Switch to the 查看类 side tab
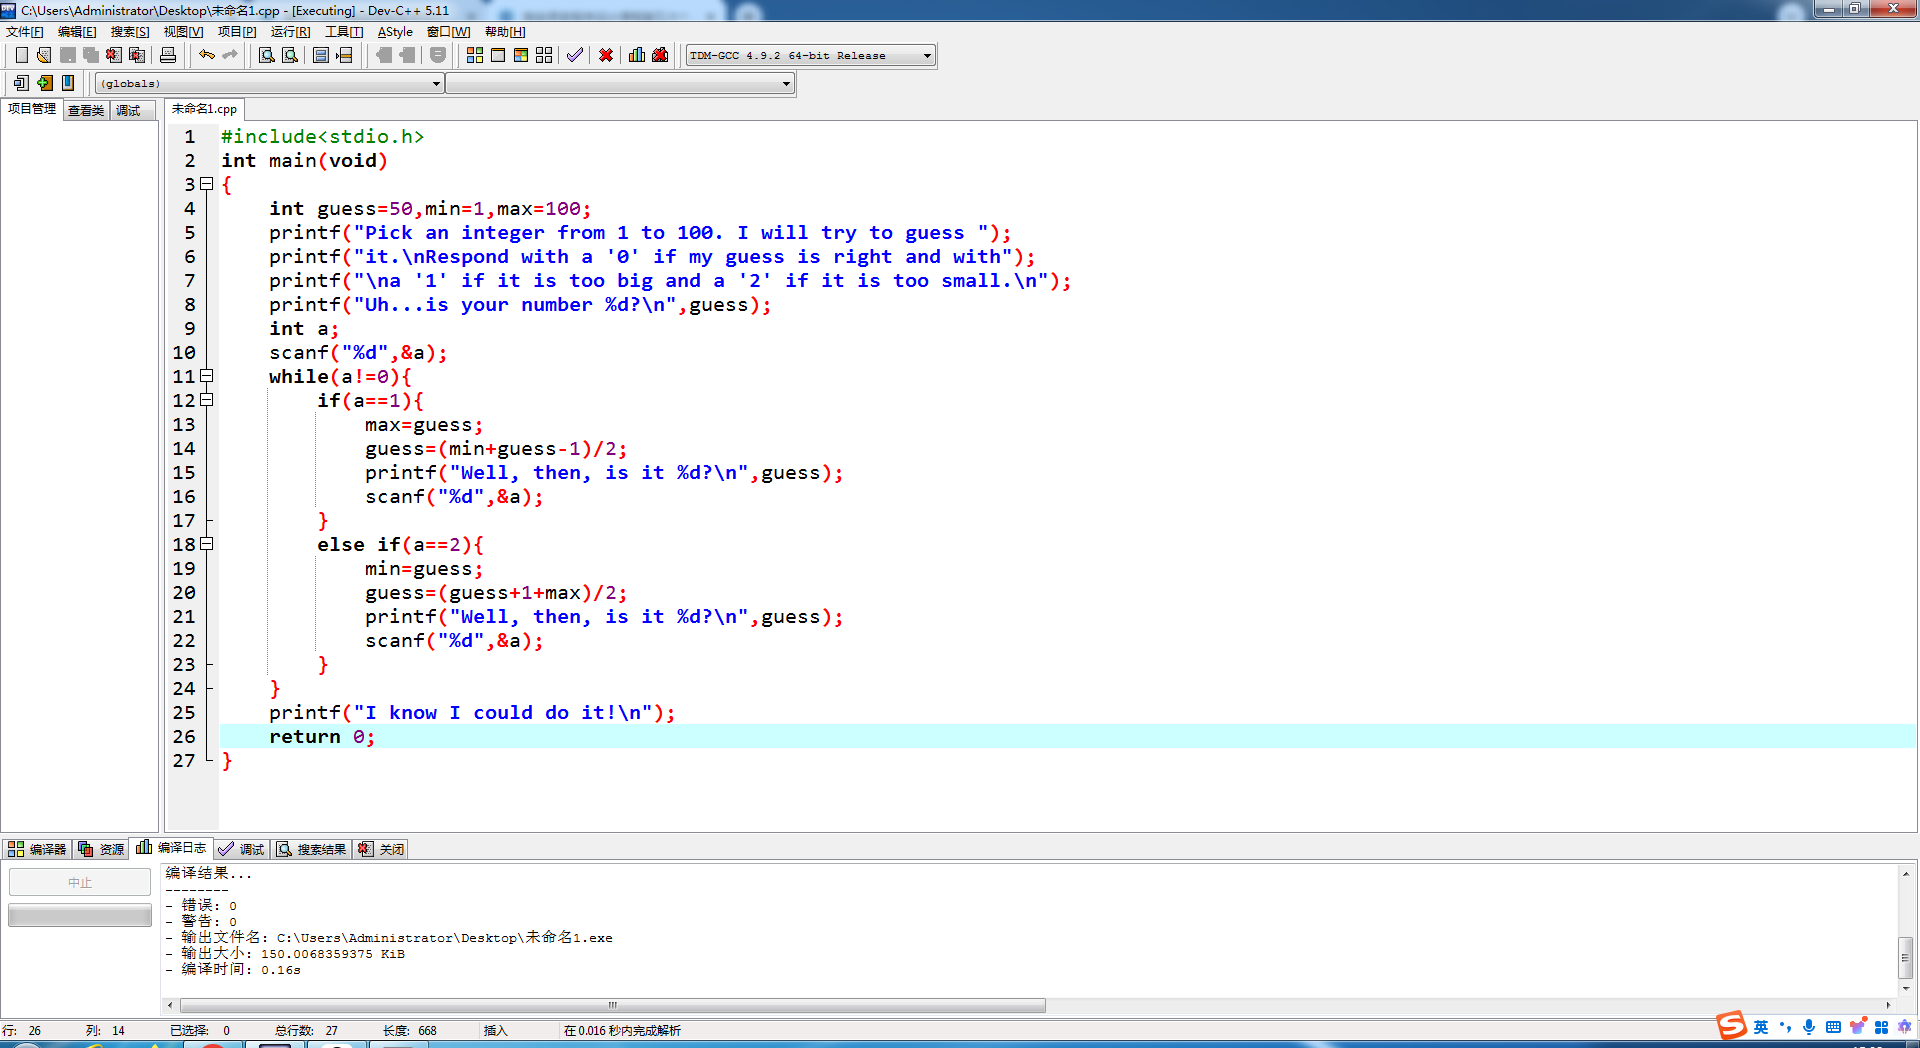This screenshot has height=1048, width=1920. click(86, 110)
